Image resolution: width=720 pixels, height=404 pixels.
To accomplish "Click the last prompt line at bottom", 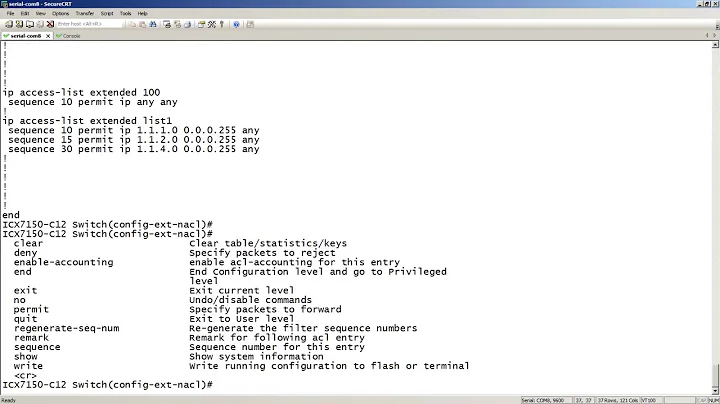I will tap(107, 385).
